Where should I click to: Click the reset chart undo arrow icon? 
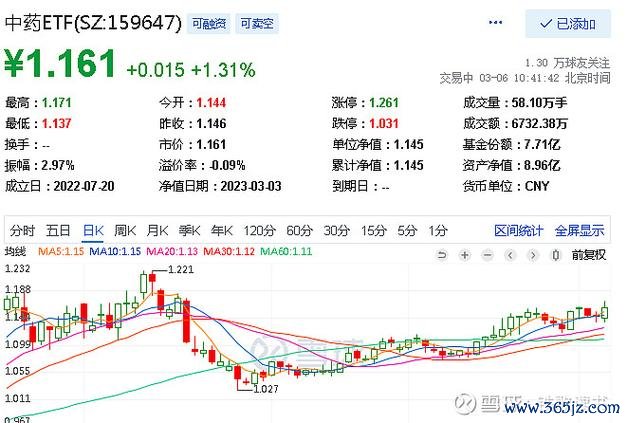pyautogui.click(x=442, y=255)
